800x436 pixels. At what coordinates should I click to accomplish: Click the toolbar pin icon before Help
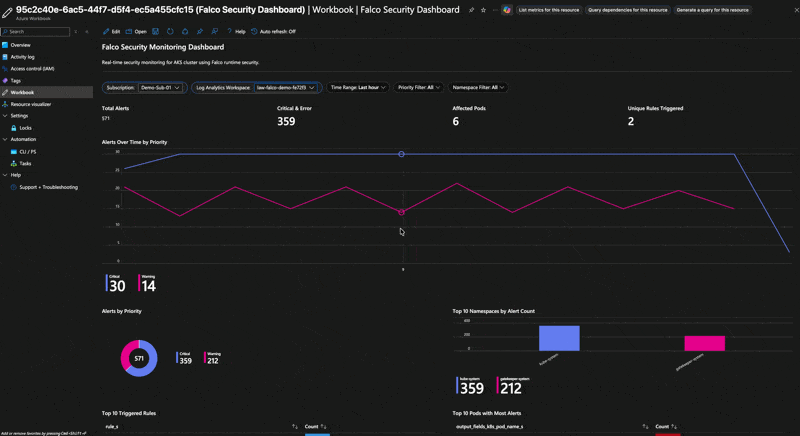(199, 32)
